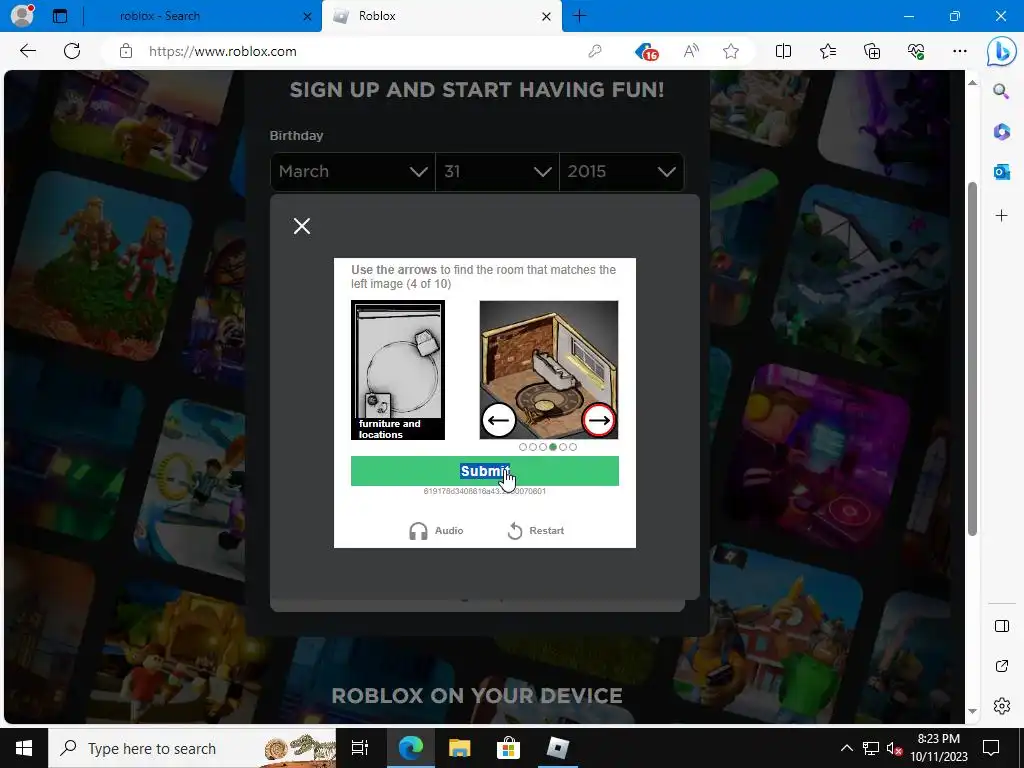Open the Edge shopping coupons icon
The width and height of the screenshot is (1024, 768).
[647, 51]
